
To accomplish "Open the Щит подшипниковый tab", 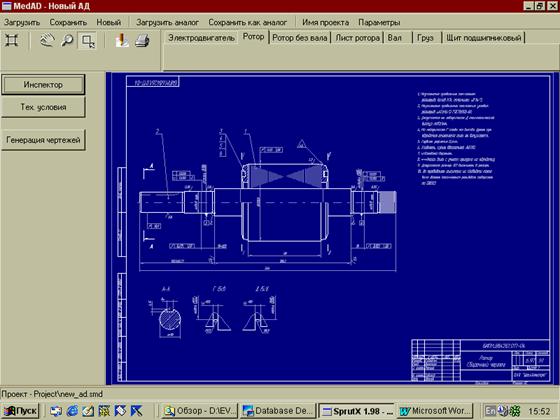I will [x=484, y=38].
